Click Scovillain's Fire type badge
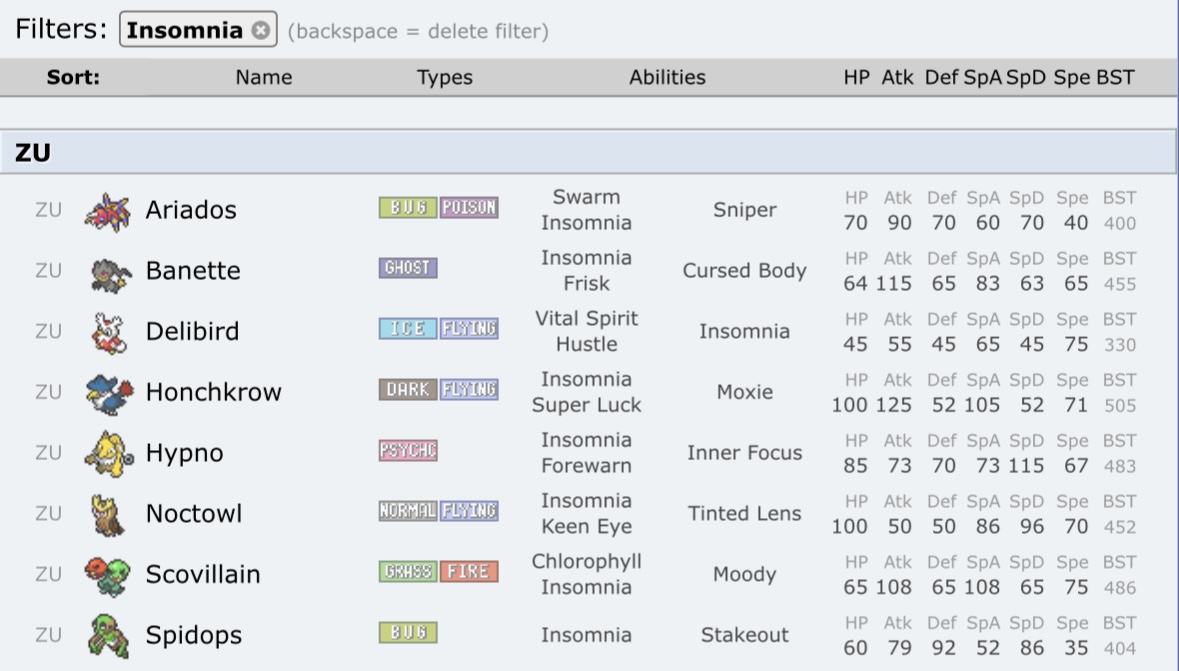This screenshot has height=671, width=1179. tap(469, 572)
